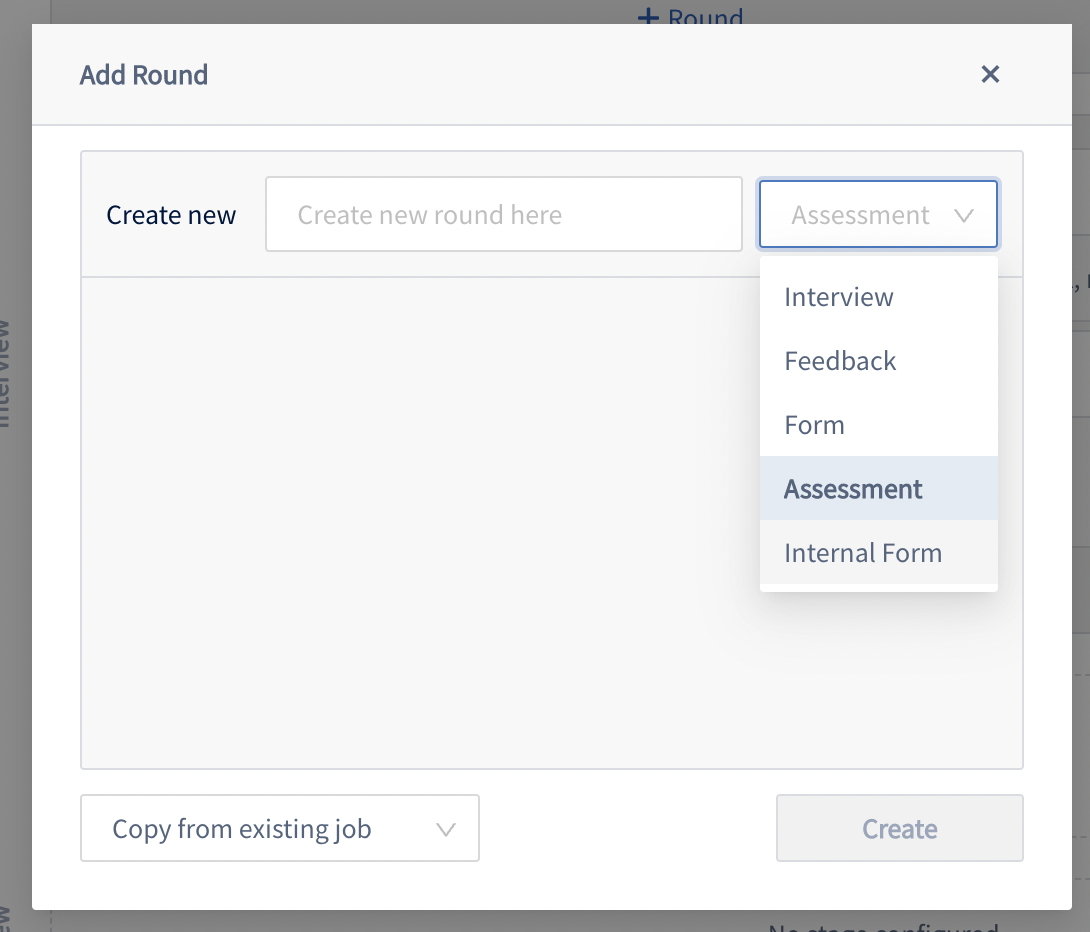
Task: Pick the highlighted Assessment option
Action: [x=879, y=489]
